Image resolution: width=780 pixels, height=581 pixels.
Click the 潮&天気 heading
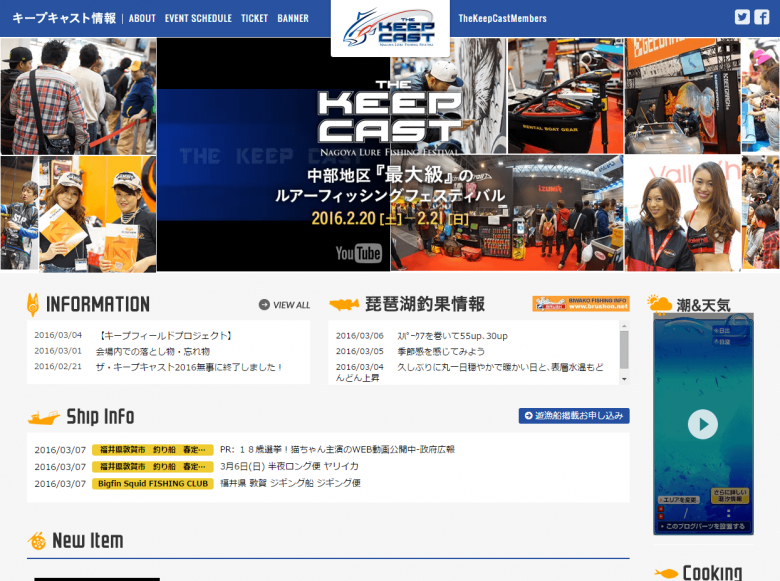tap(703, 305)
